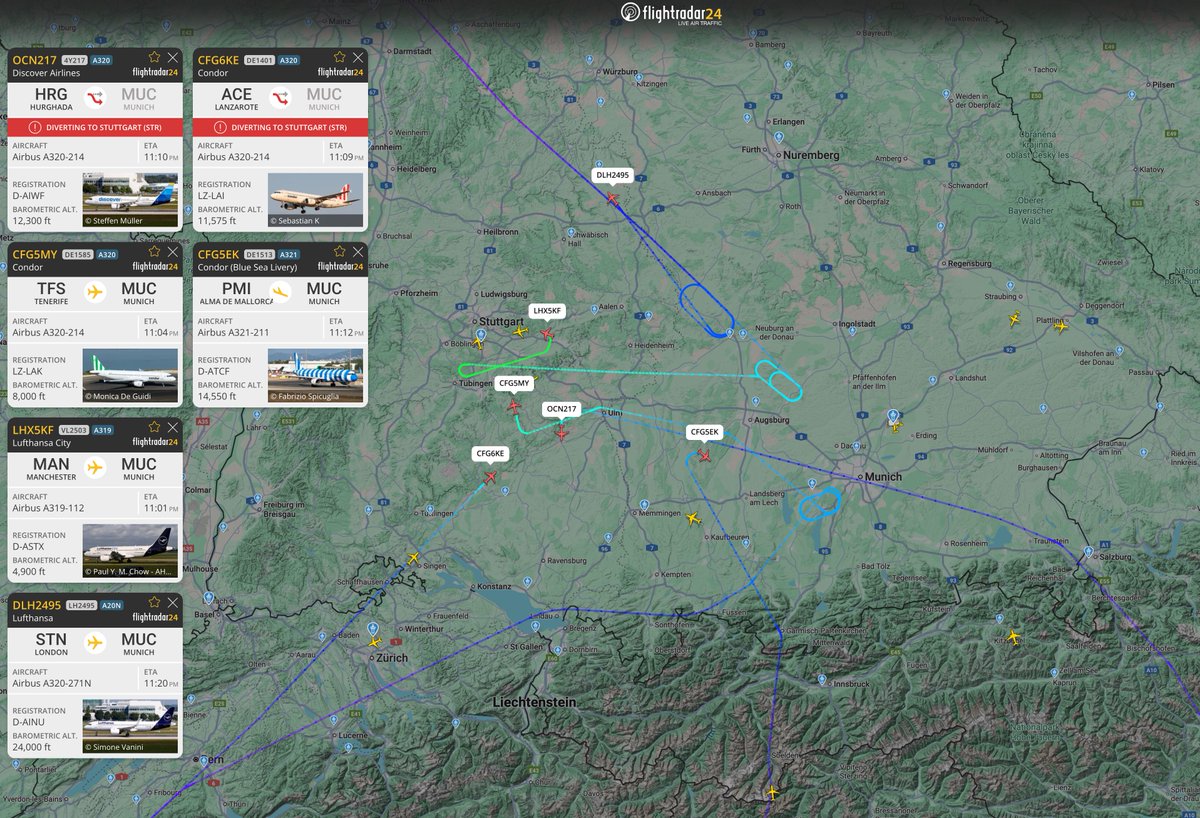This screenshot has width=1200, height=818.
Task: Select the red DLH2495 aircraft on map
Action: 612,198
